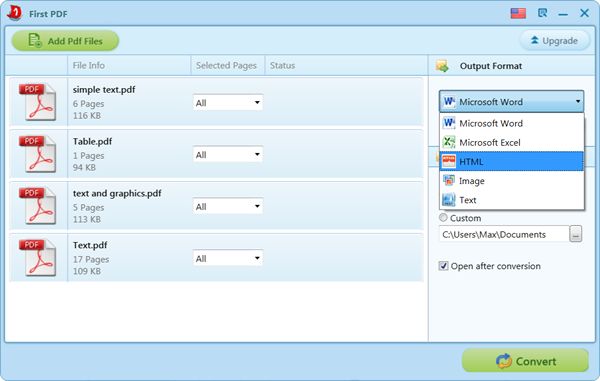Open the pages dropdown for text and graphics.pdf

point(228,207)
